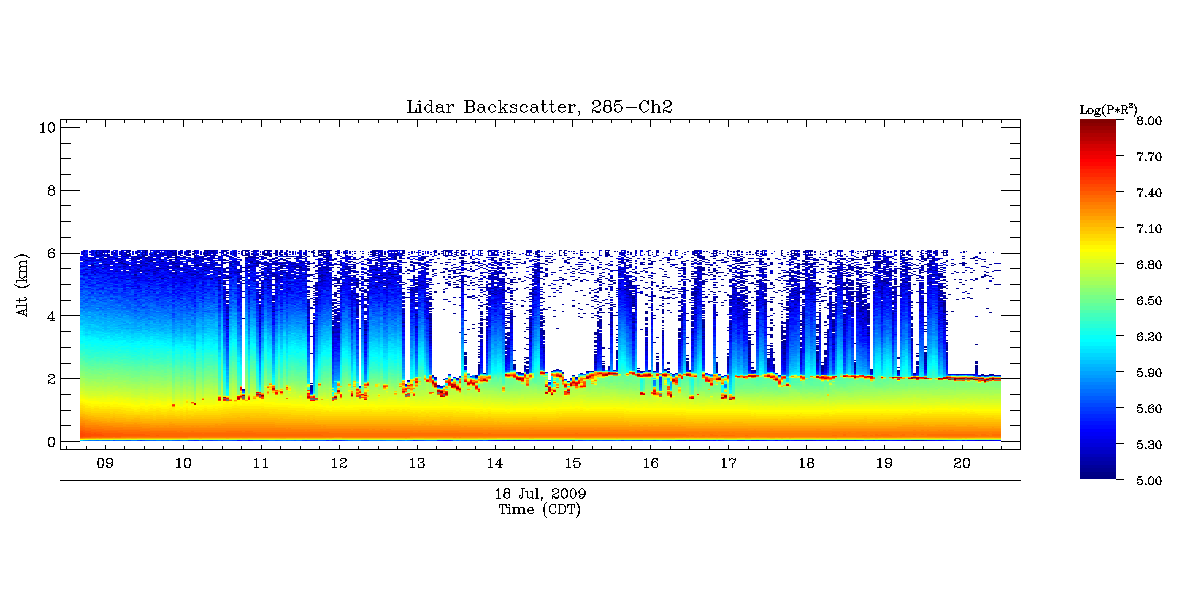Click the time tick label 15
The width and height of the screenshot is (1200, 600).
click(x=573, y=464)
